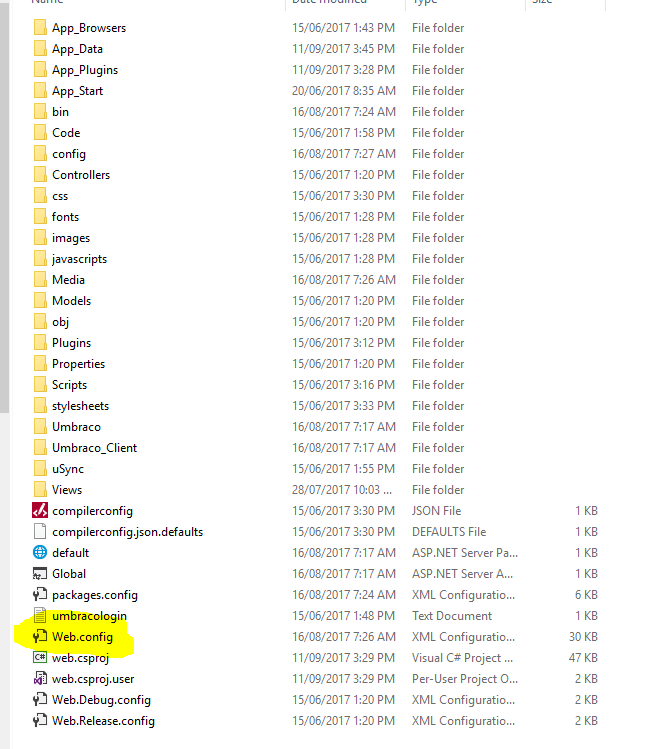Click the App_Start folder icon
The height and width of the screenshot is (749, 668).
click(x=40, y=91)
